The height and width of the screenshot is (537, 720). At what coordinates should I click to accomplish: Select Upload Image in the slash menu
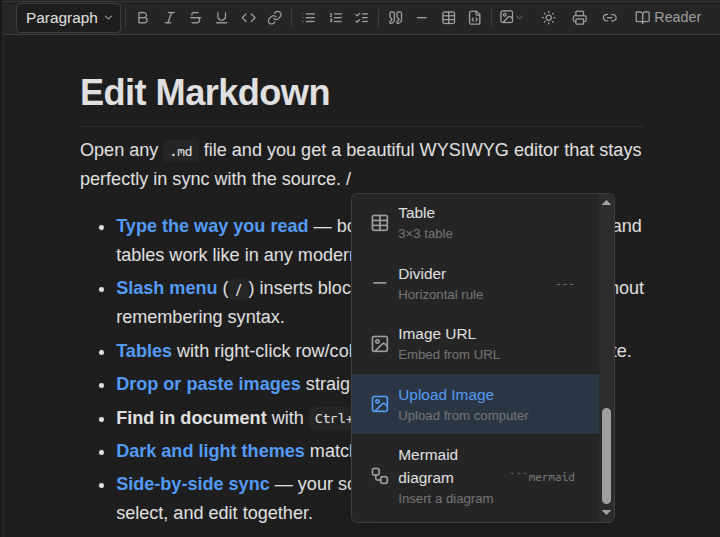click(476, 404)
